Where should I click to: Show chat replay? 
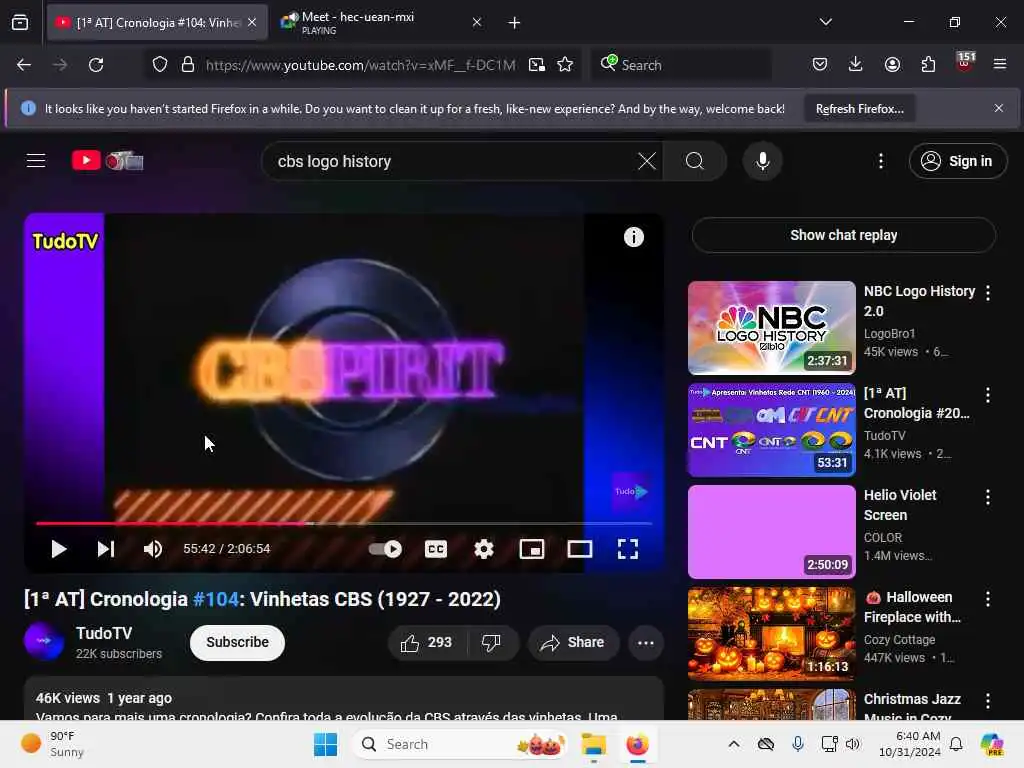(x=843, y=235)
